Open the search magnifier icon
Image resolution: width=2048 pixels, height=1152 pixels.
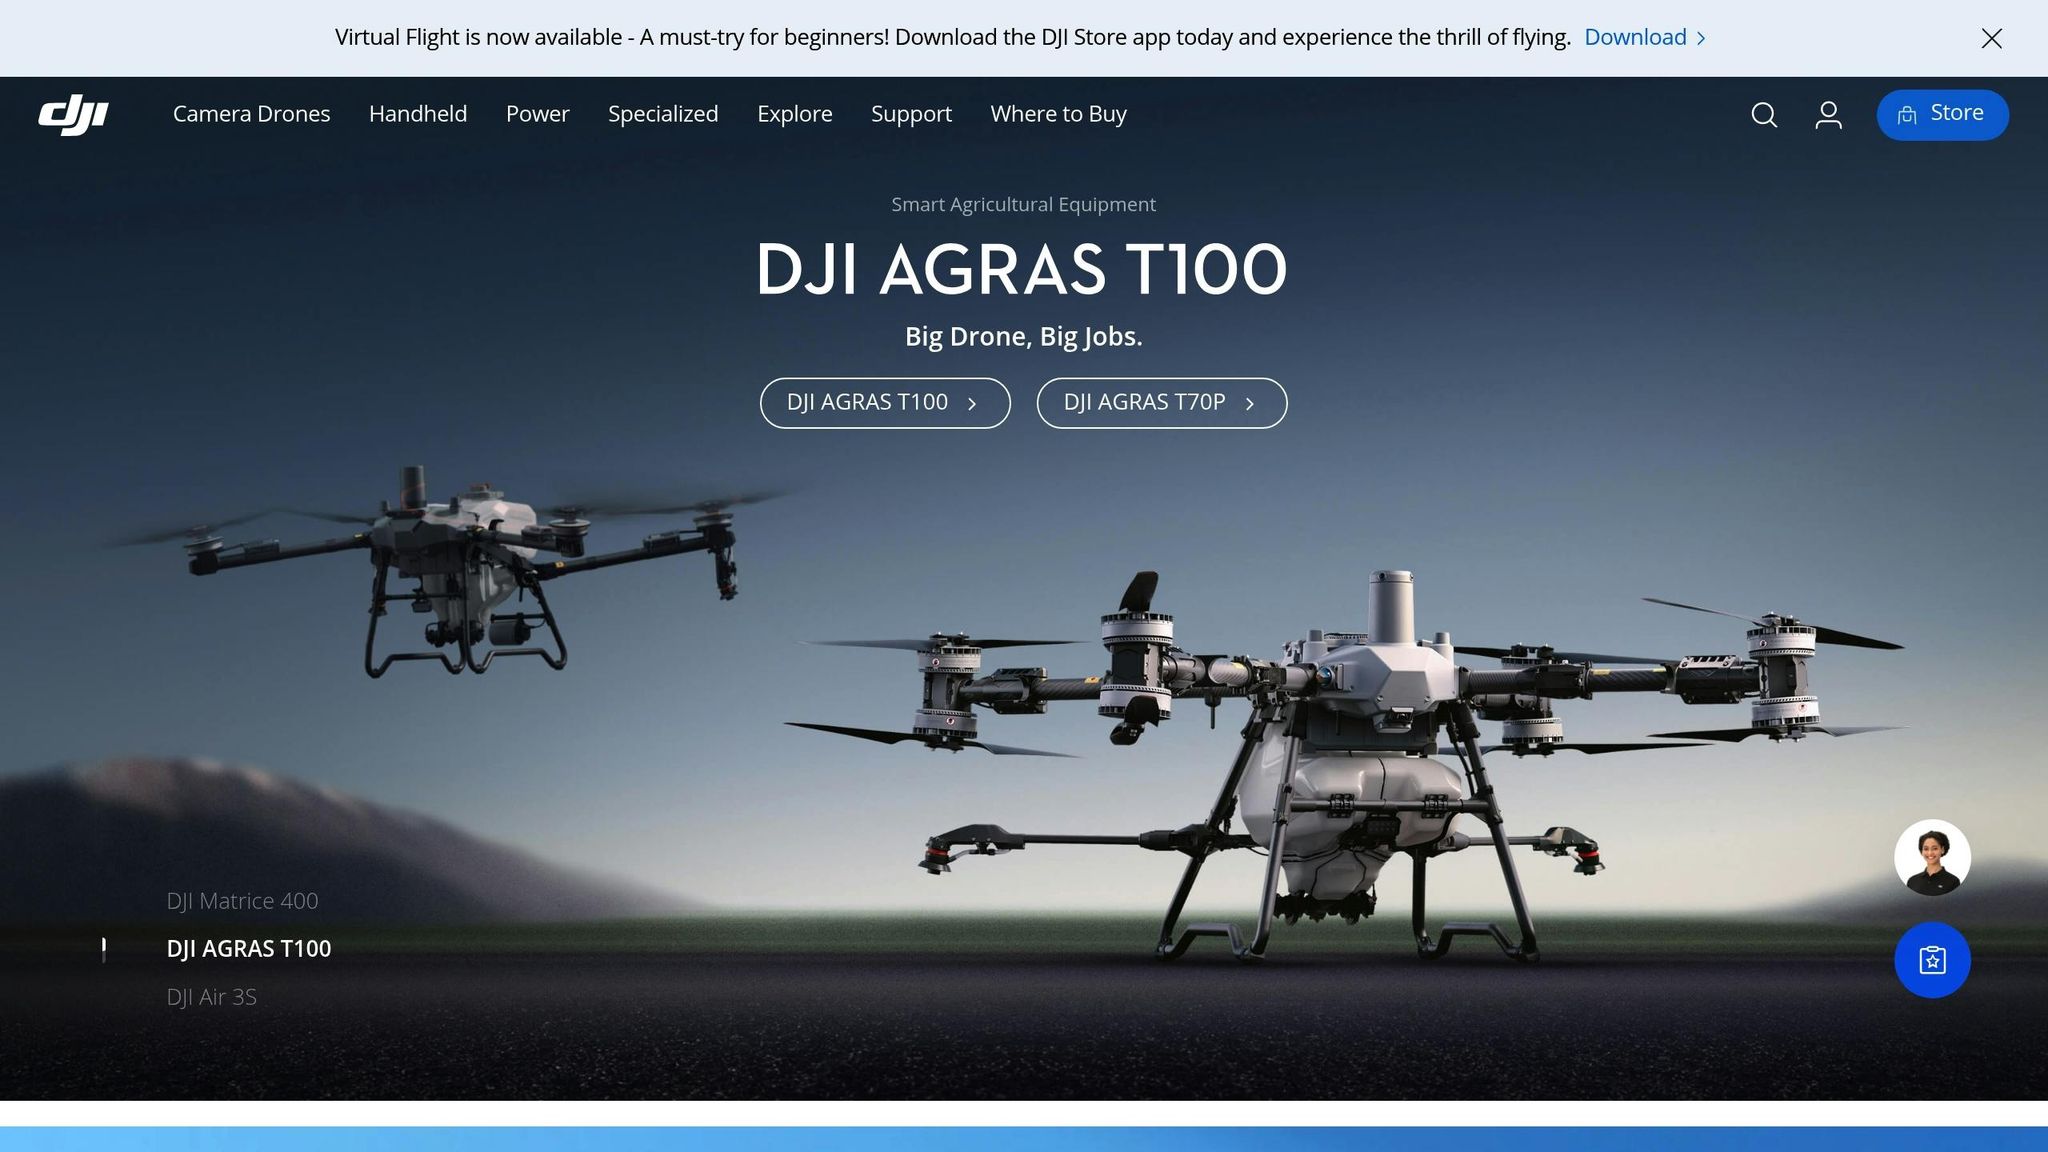click(x=1764, y=115)
